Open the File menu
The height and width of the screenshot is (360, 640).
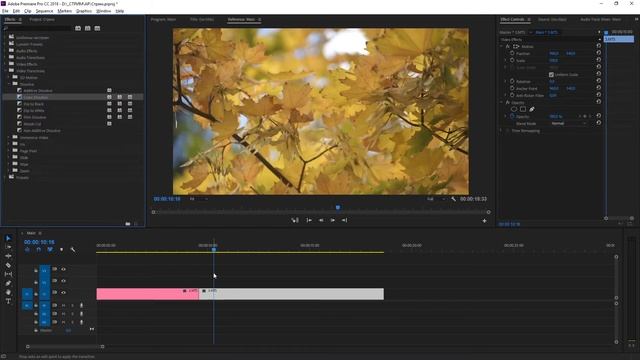click(5, 11)
